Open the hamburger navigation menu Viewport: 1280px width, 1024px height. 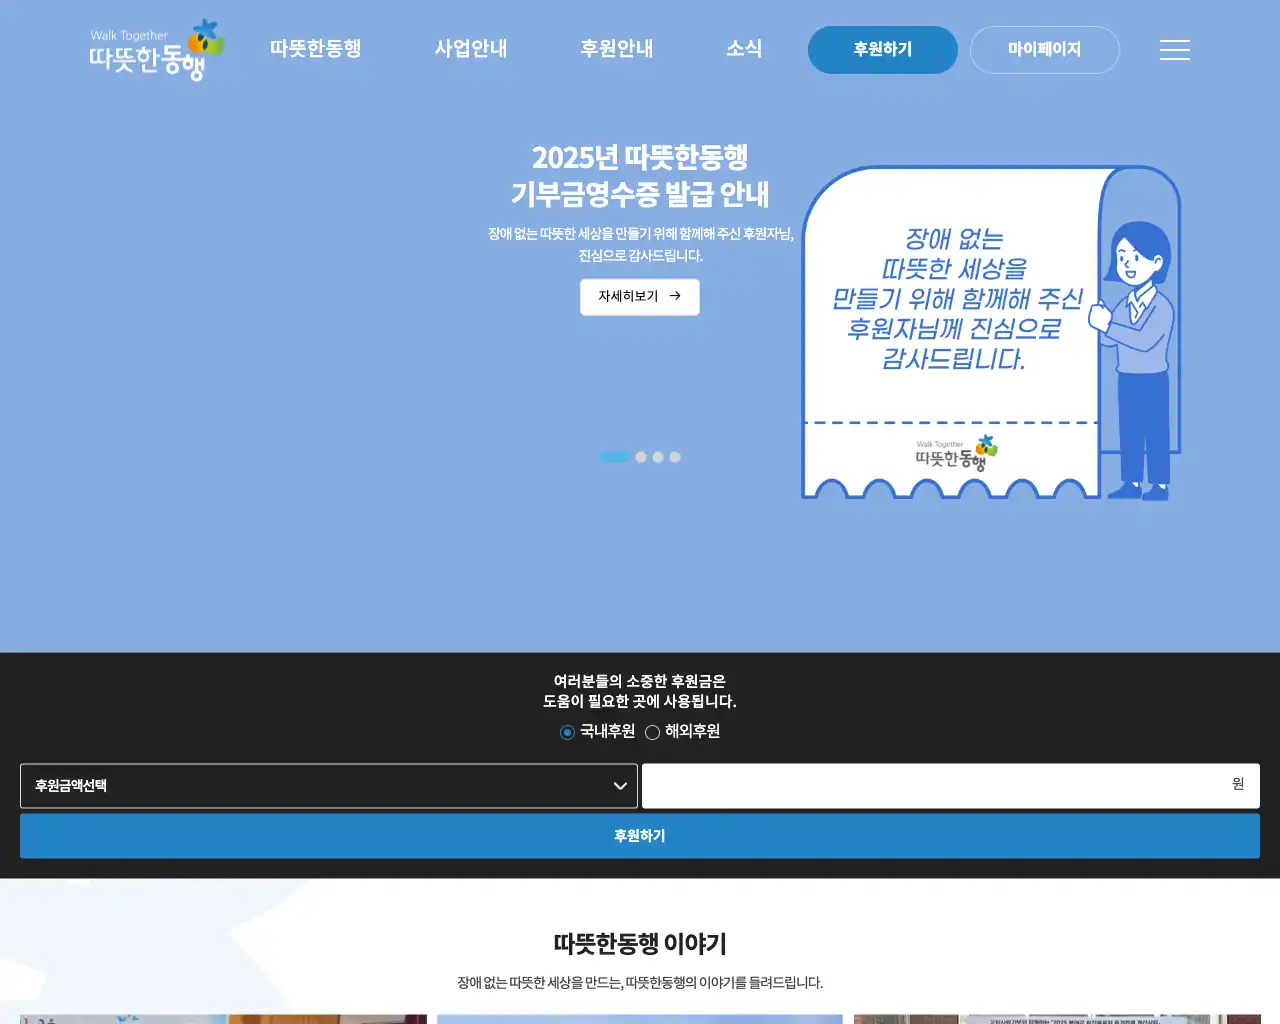pyautogui.click(x=1174, y=50)
